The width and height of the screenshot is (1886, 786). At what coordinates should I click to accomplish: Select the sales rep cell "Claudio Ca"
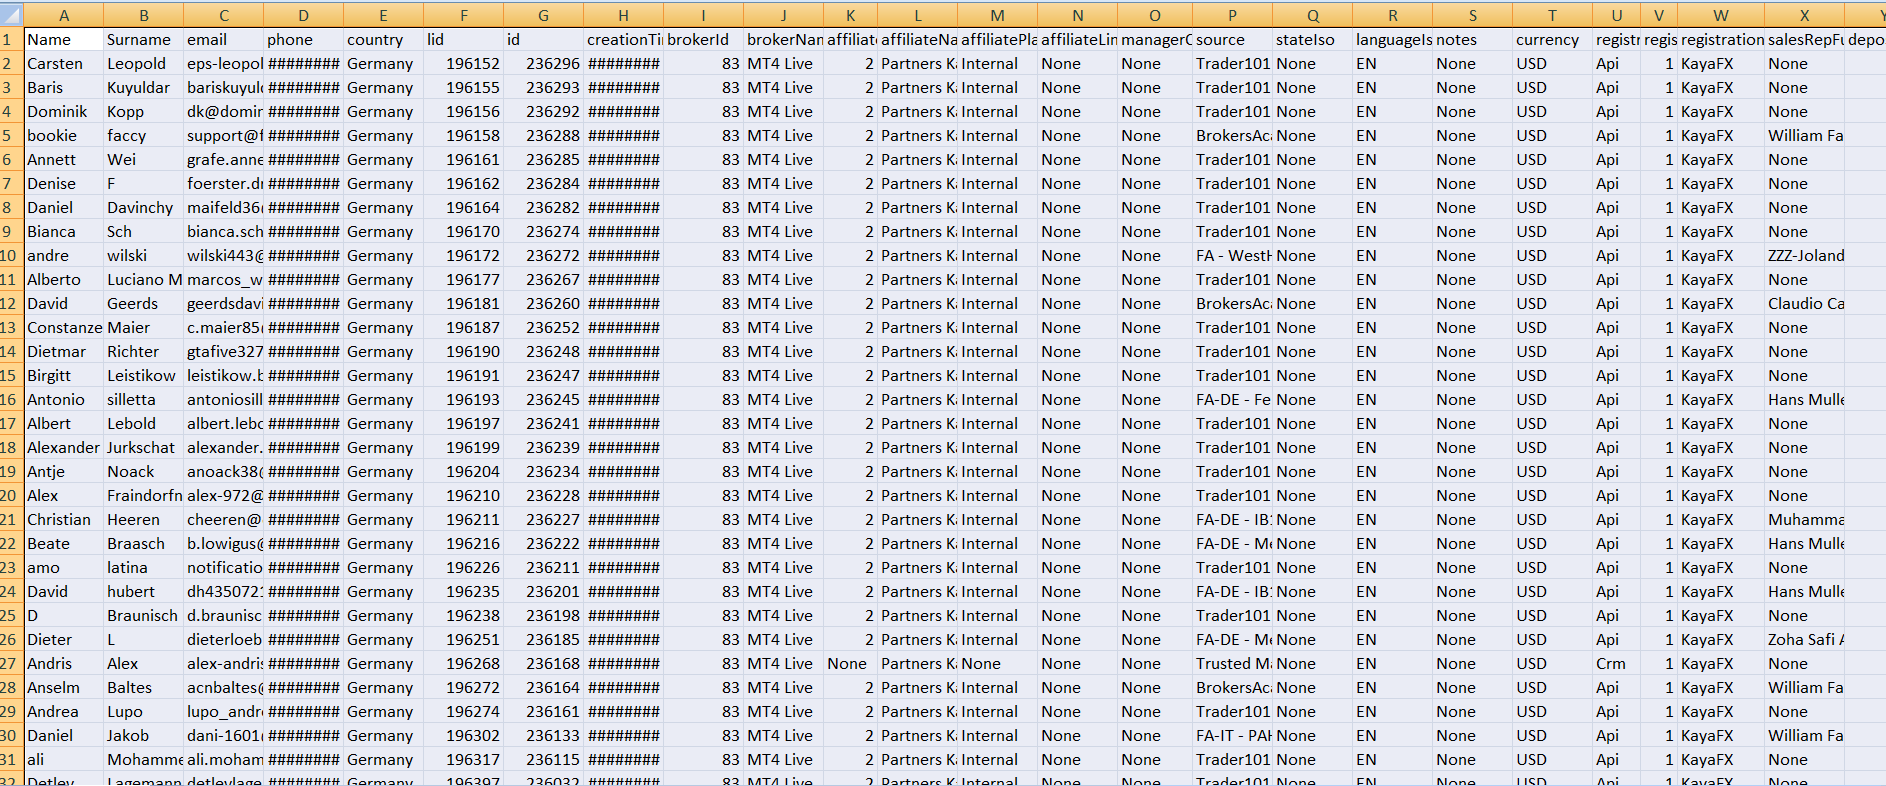(x=1805, y=304)
